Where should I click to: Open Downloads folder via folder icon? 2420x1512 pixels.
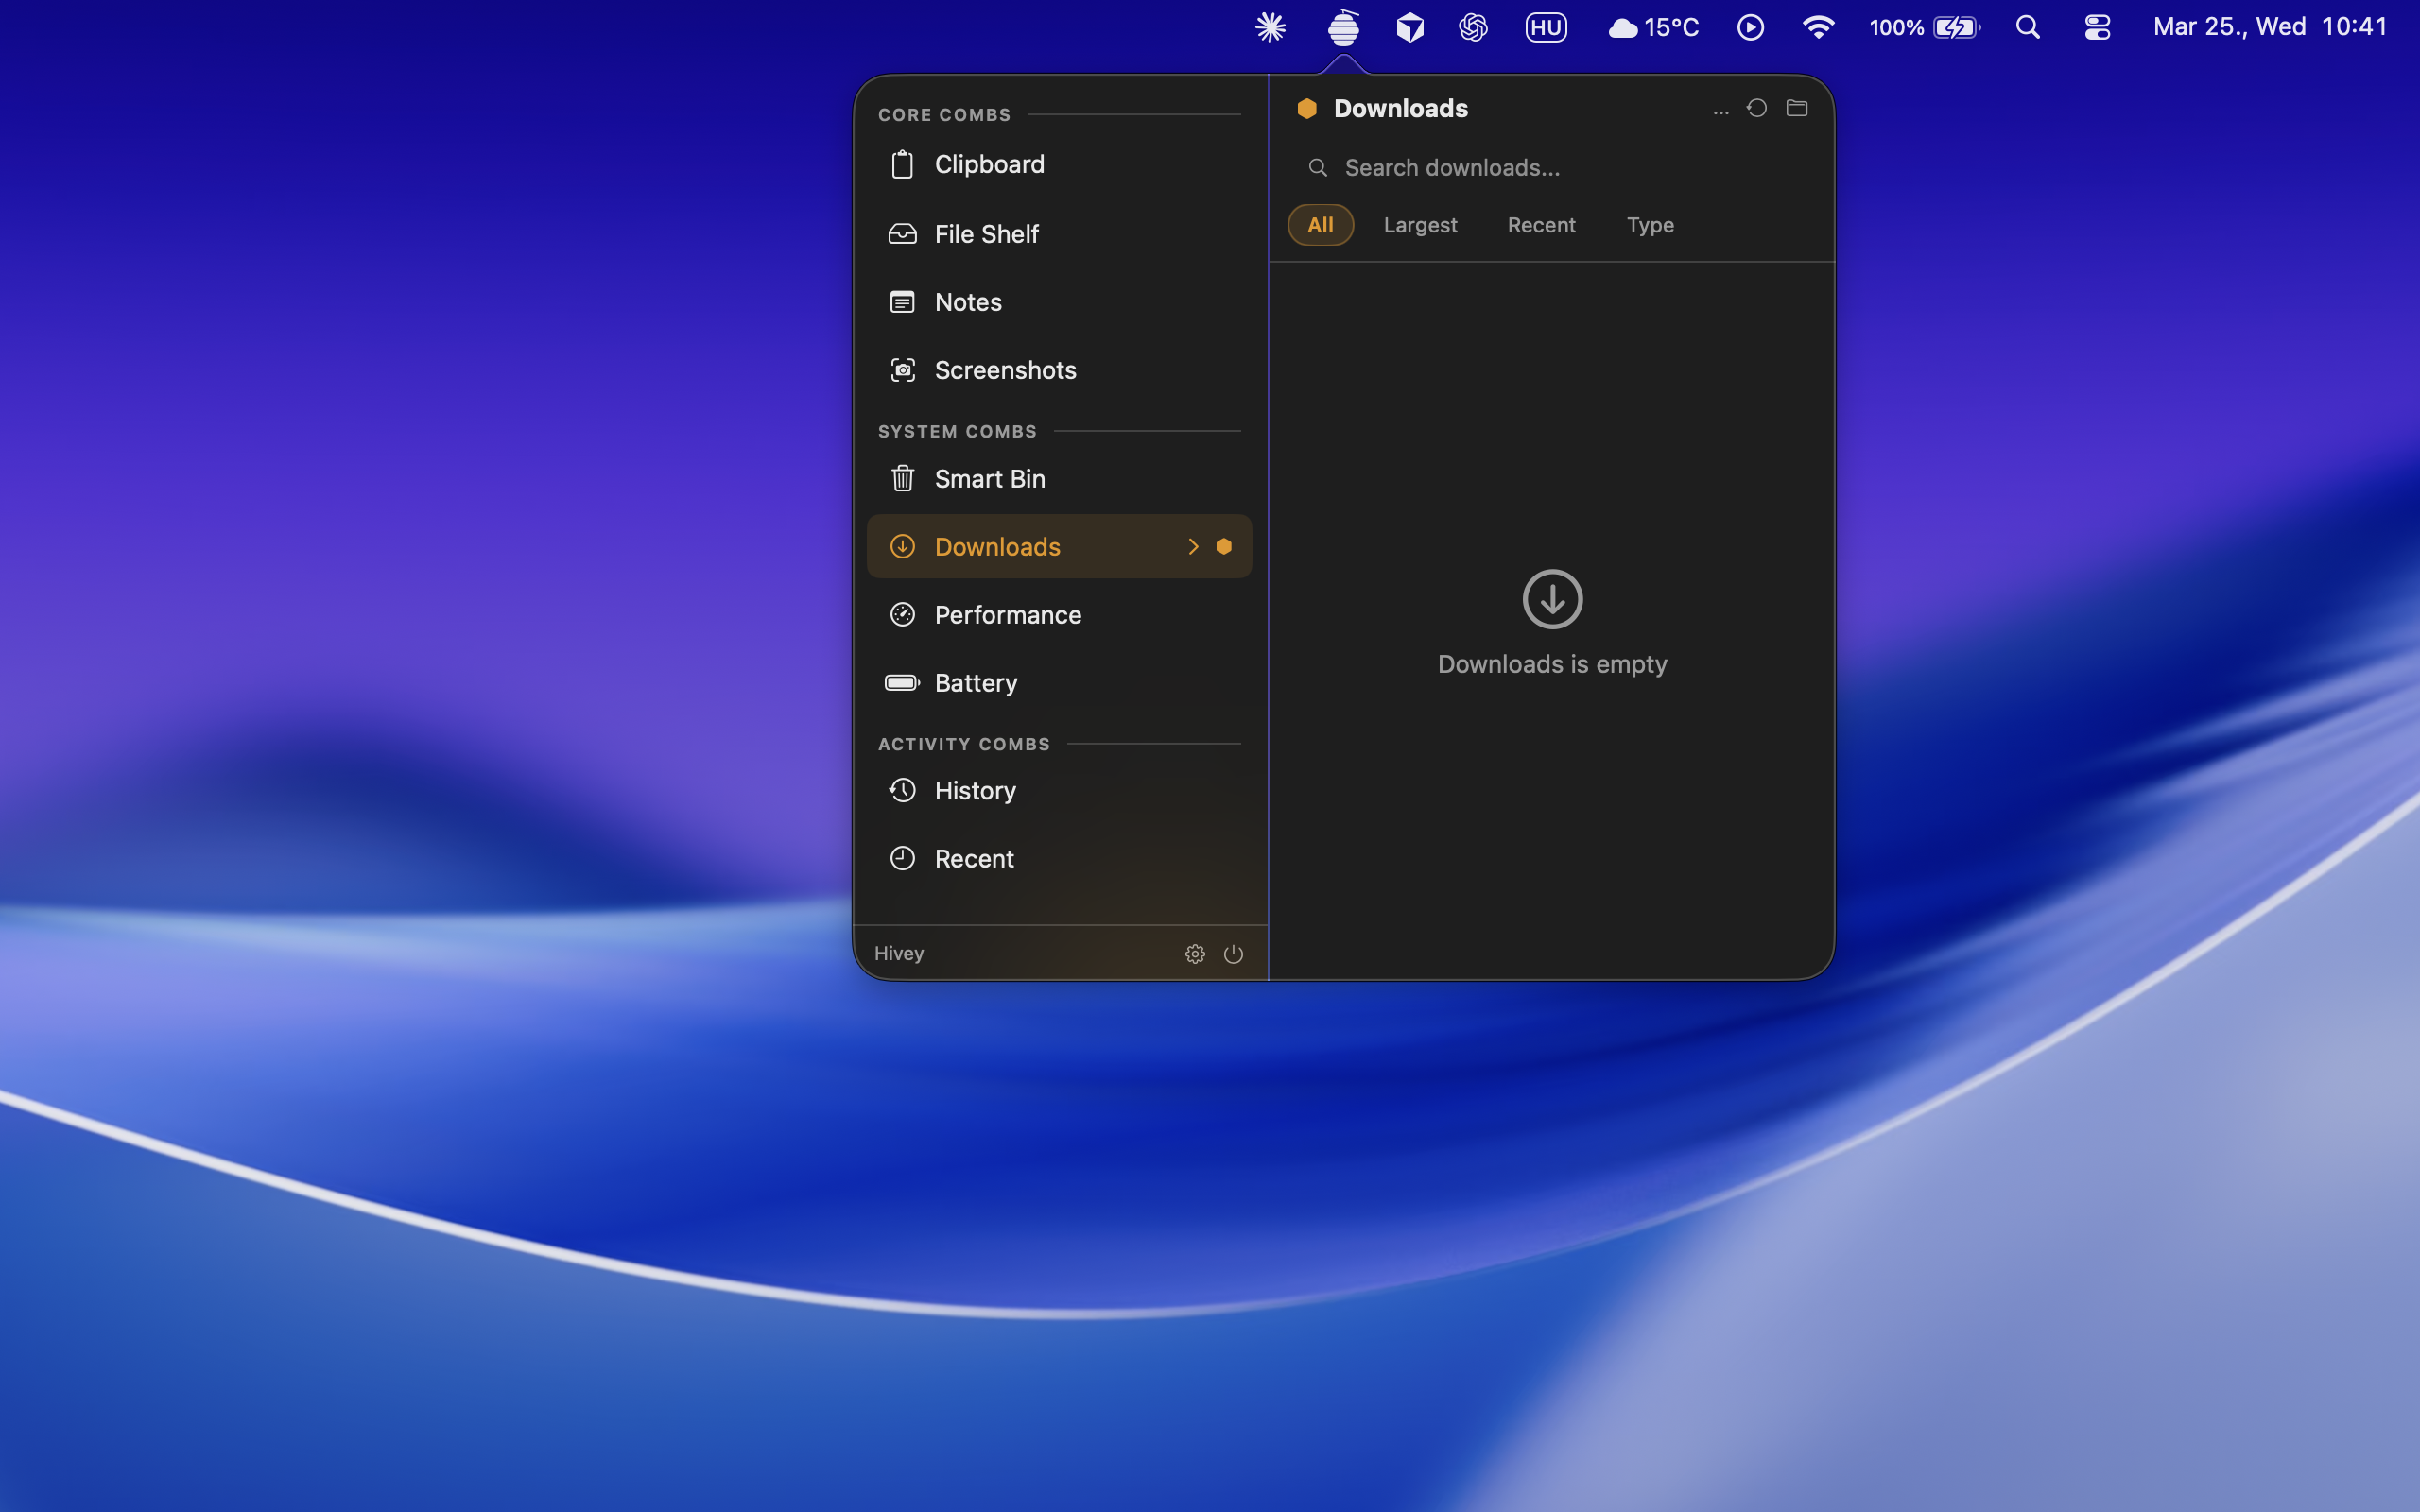[1797, 108]
